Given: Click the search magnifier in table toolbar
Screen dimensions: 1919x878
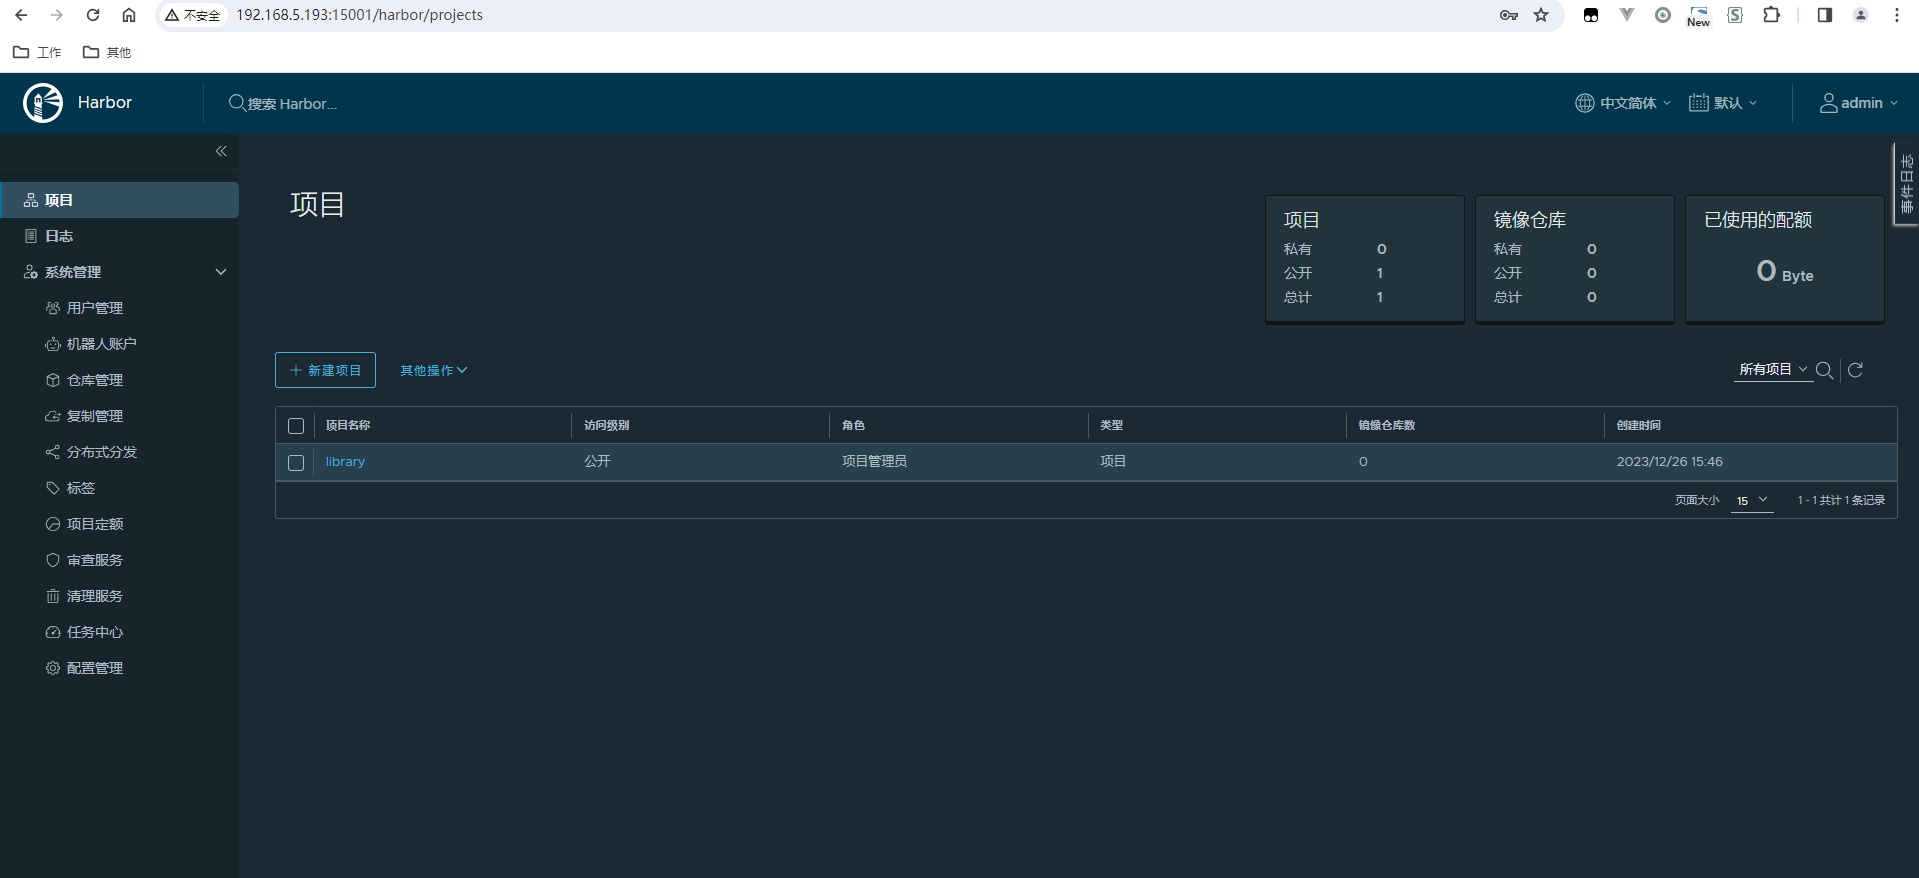Looking at the screenshot, I should coord(1824,370).
